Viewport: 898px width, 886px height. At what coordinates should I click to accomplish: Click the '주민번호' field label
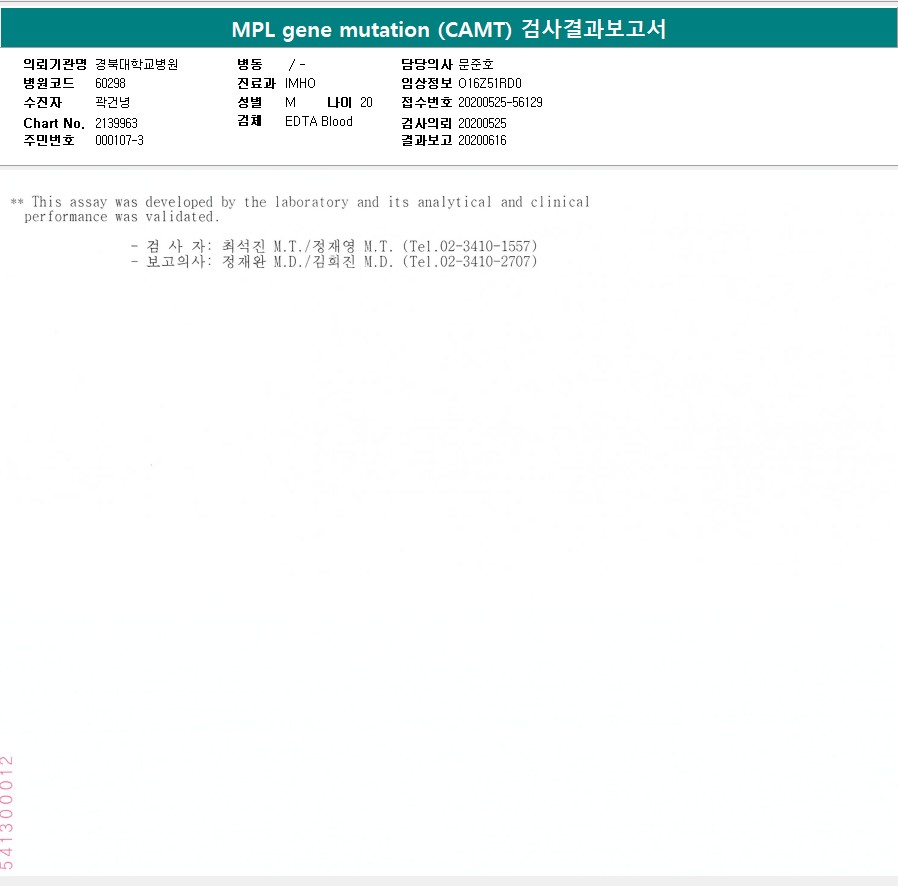(49, 140)
